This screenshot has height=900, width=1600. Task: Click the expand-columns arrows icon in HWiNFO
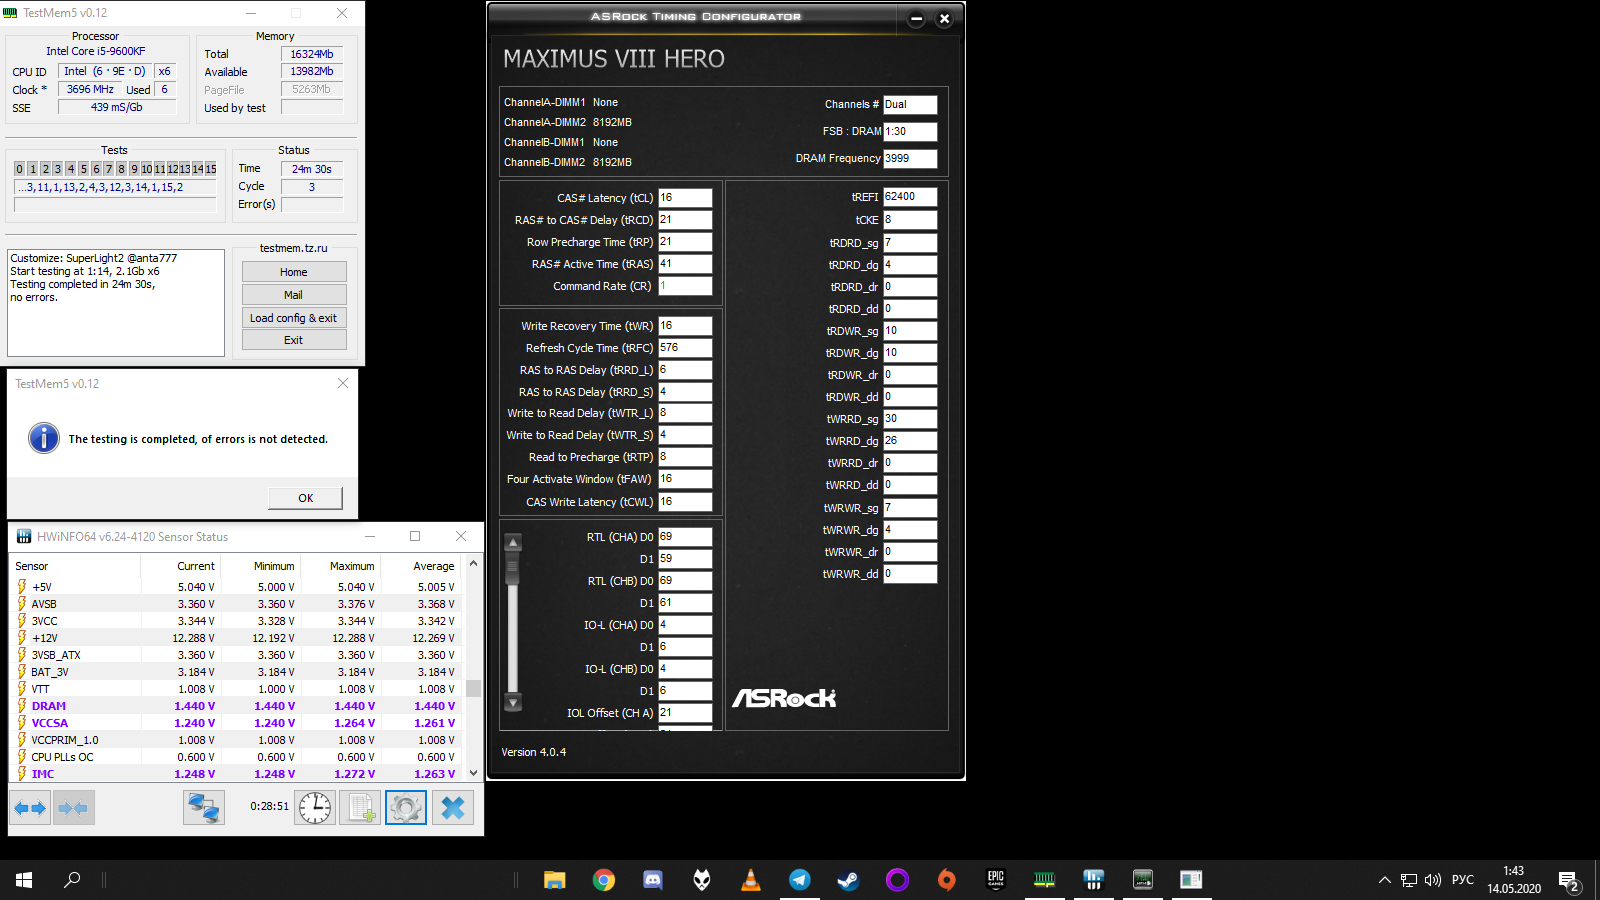(31, 808)
